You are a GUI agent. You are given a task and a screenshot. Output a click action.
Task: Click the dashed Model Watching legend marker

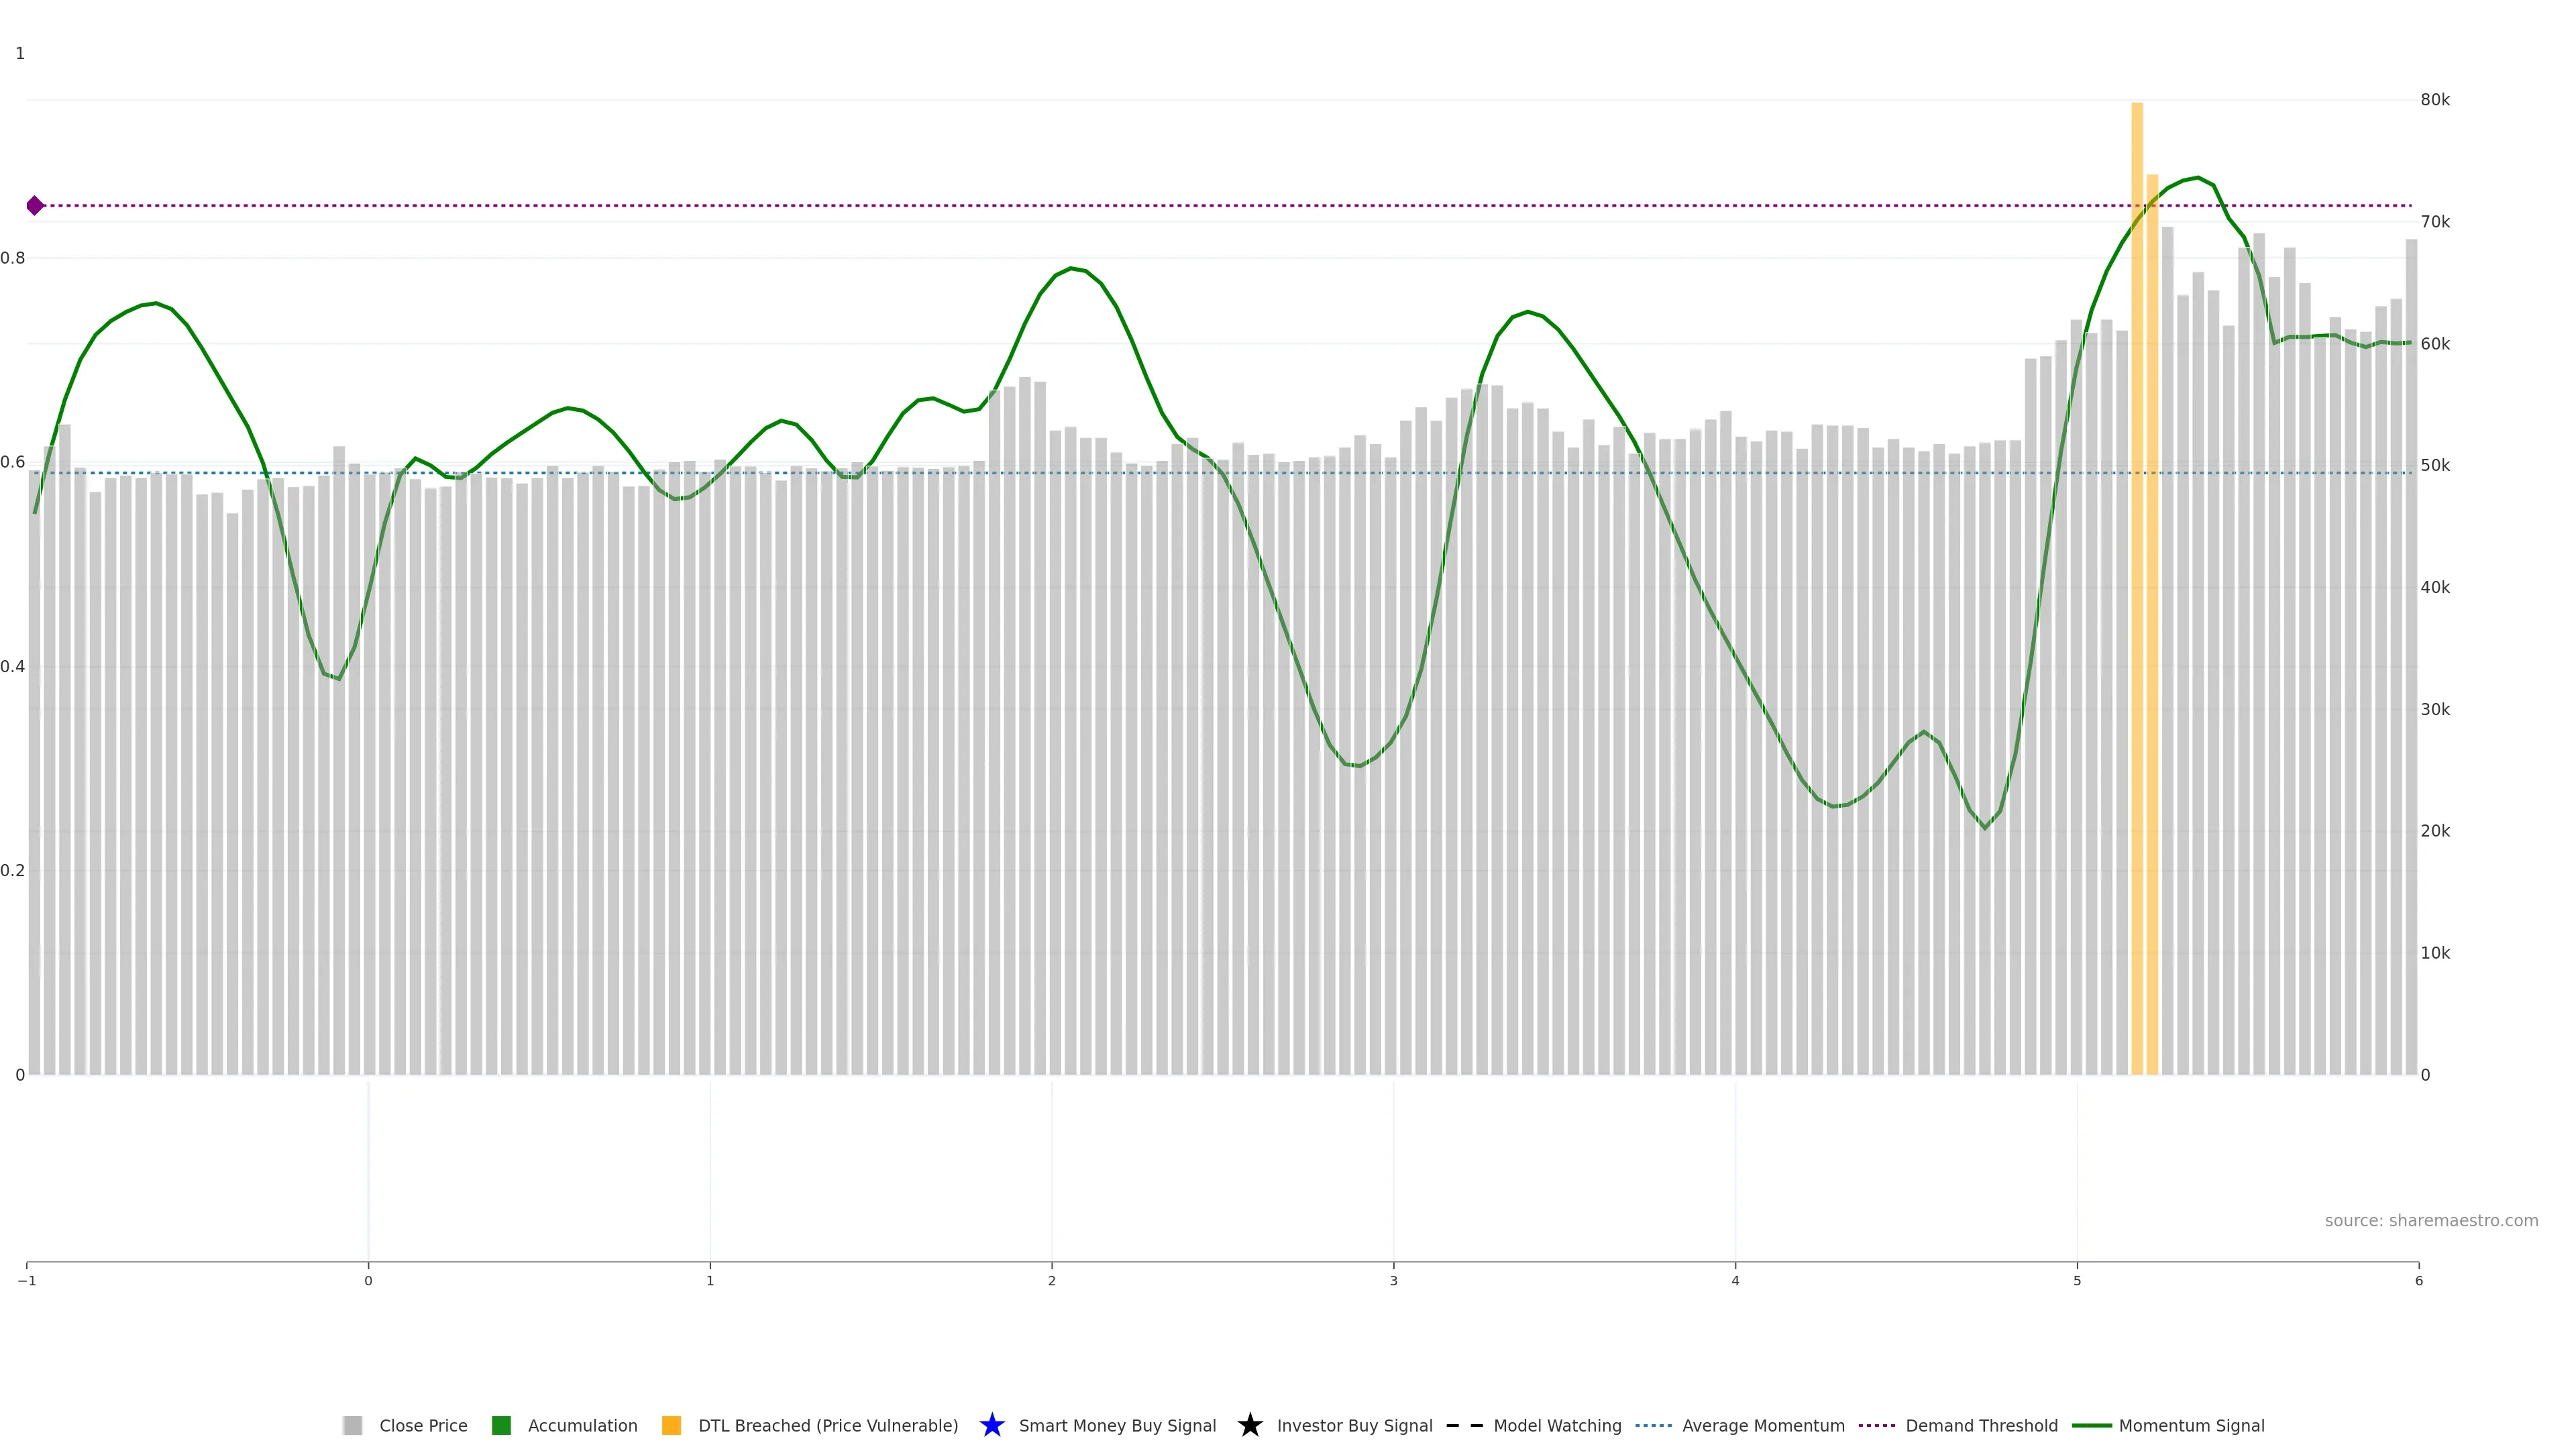click(x=1465, y=1425)
